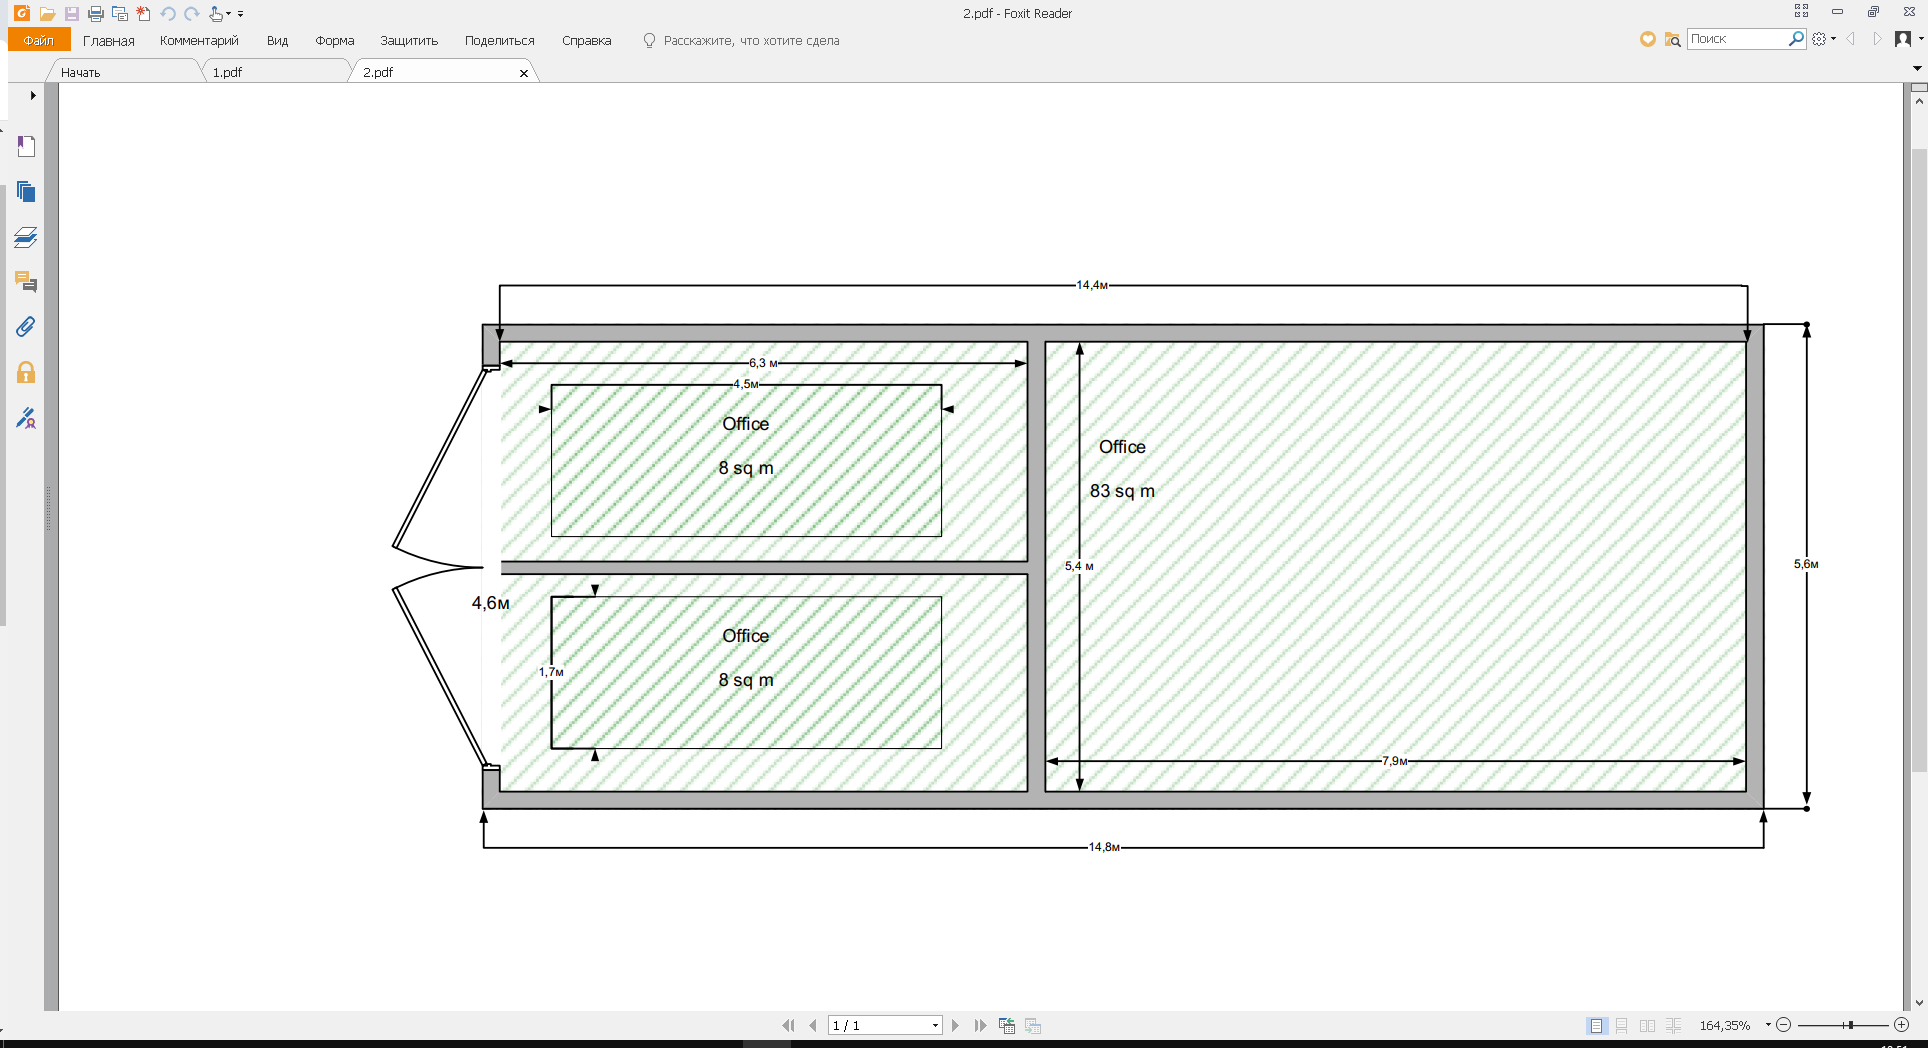Click the orange Файл button

[39, 41]
